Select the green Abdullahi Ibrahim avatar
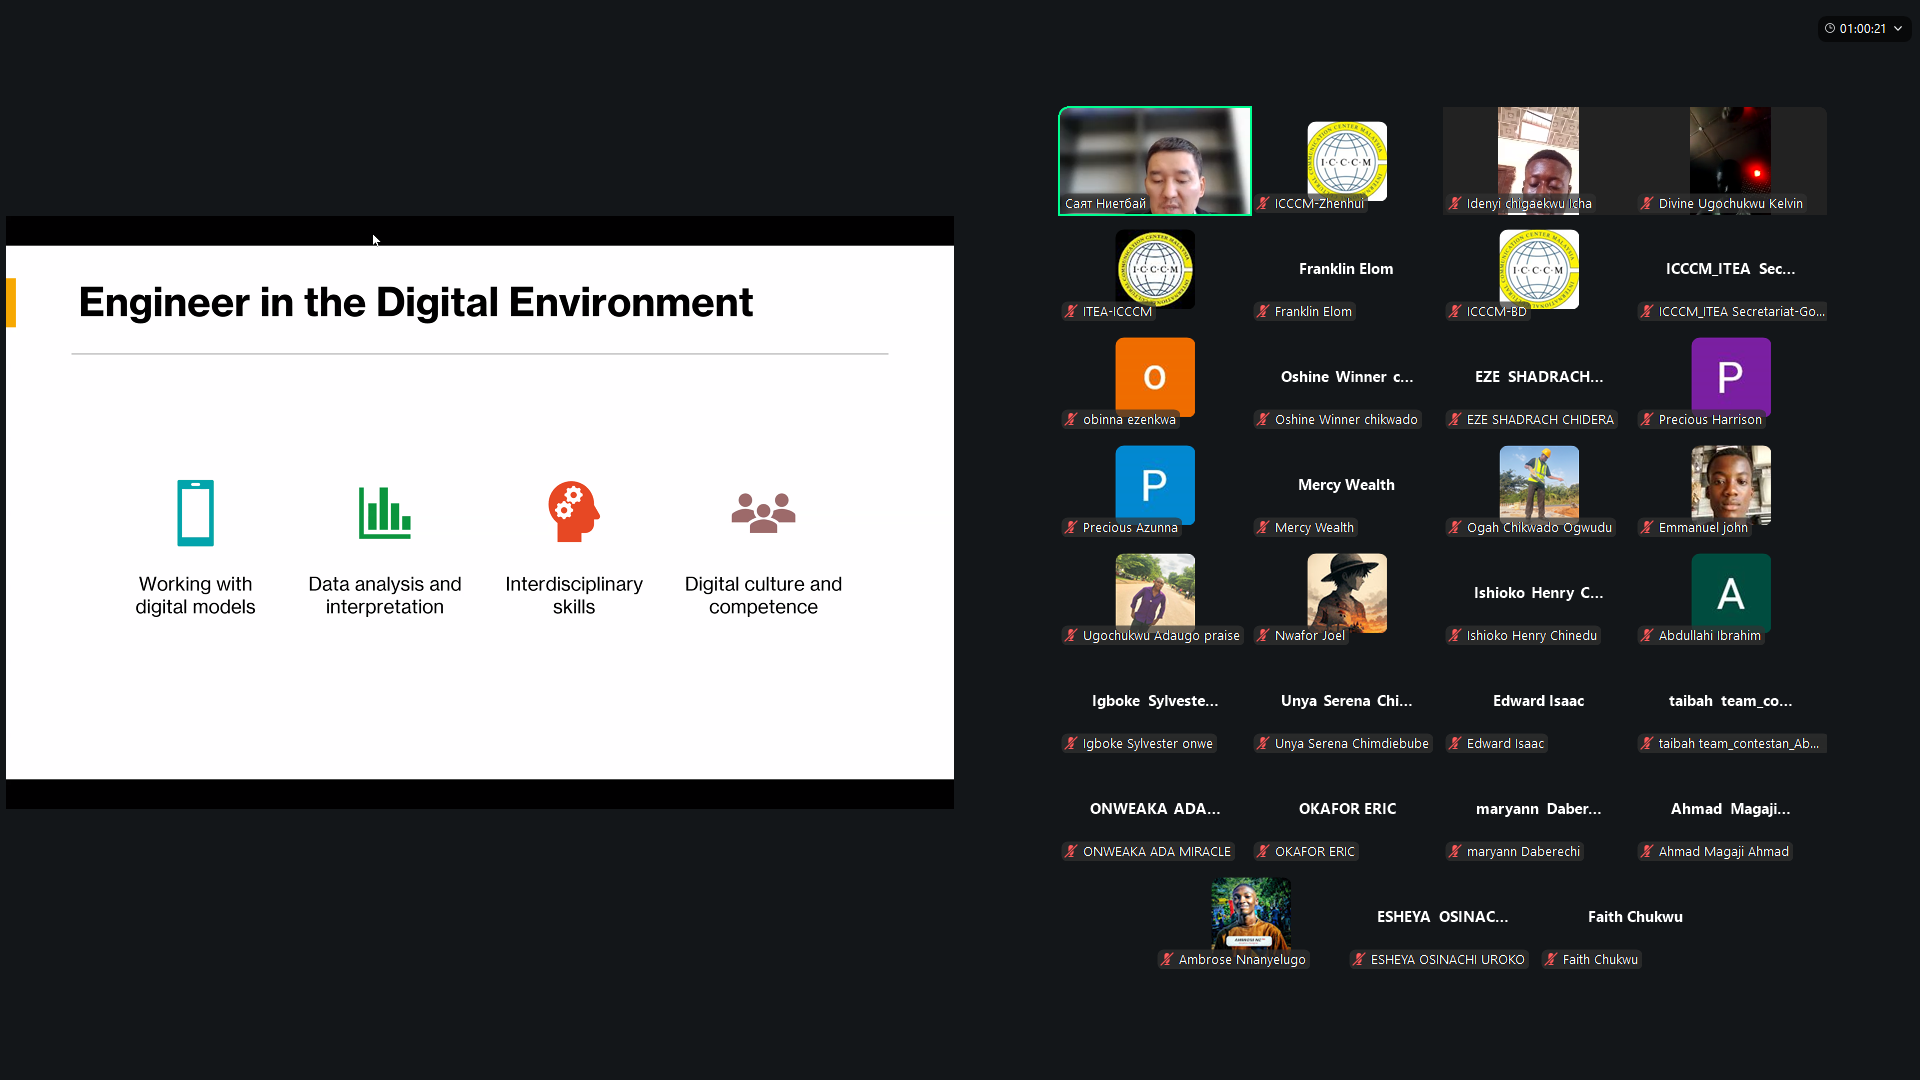This screenshot has height=1080, width=1920. (x=1730, y=592)
